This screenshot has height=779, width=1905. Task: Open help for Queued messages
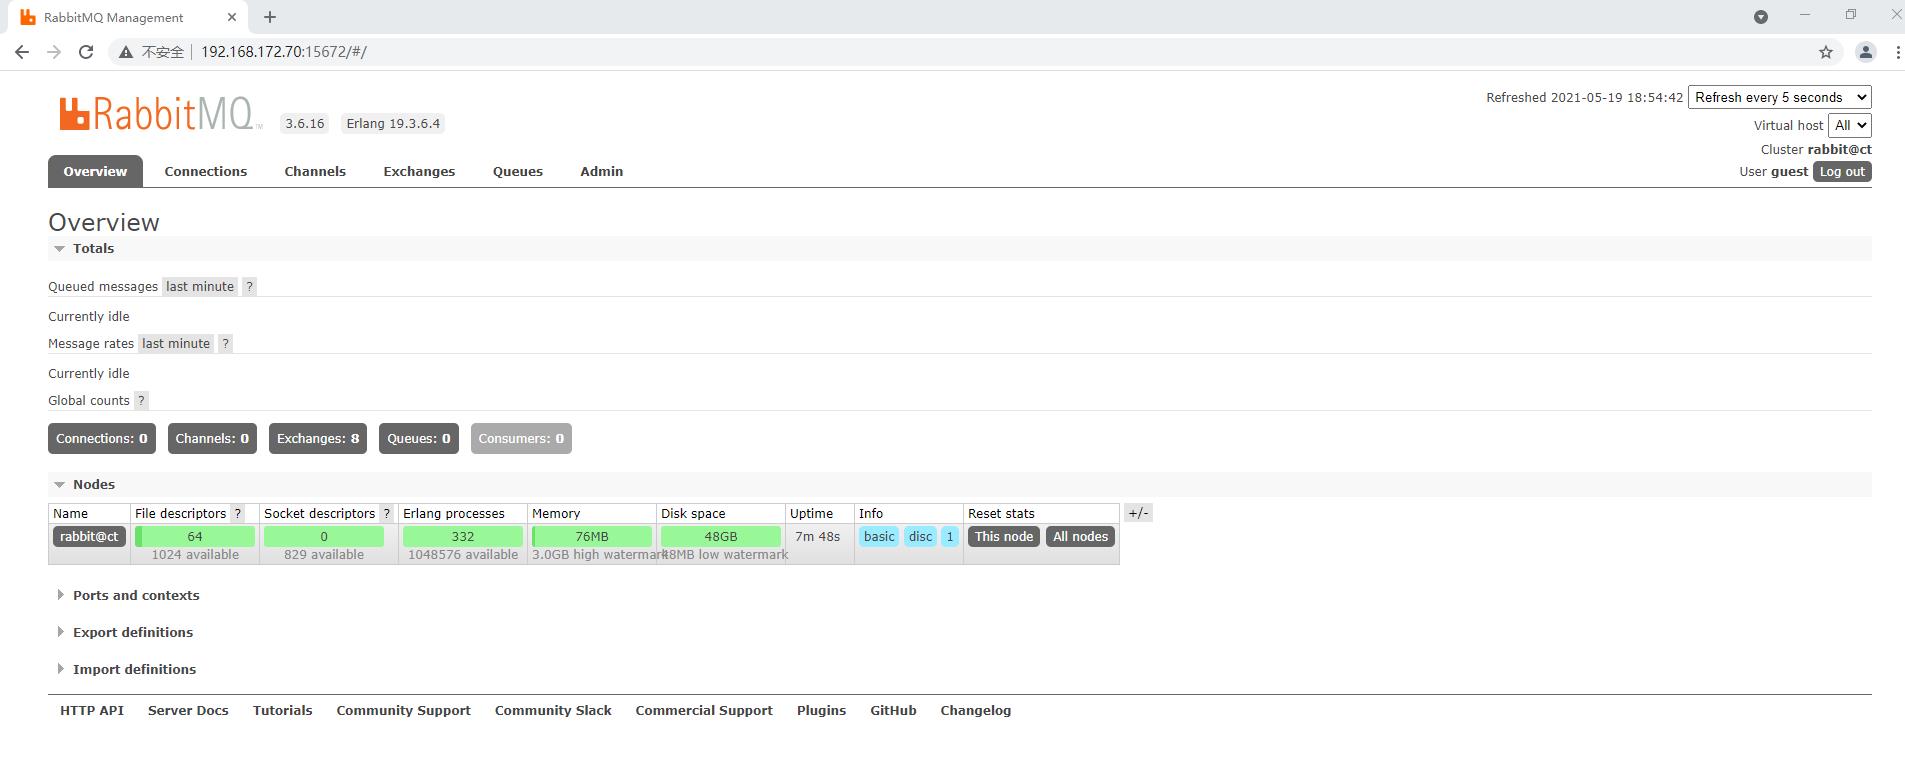coord(250,286)
